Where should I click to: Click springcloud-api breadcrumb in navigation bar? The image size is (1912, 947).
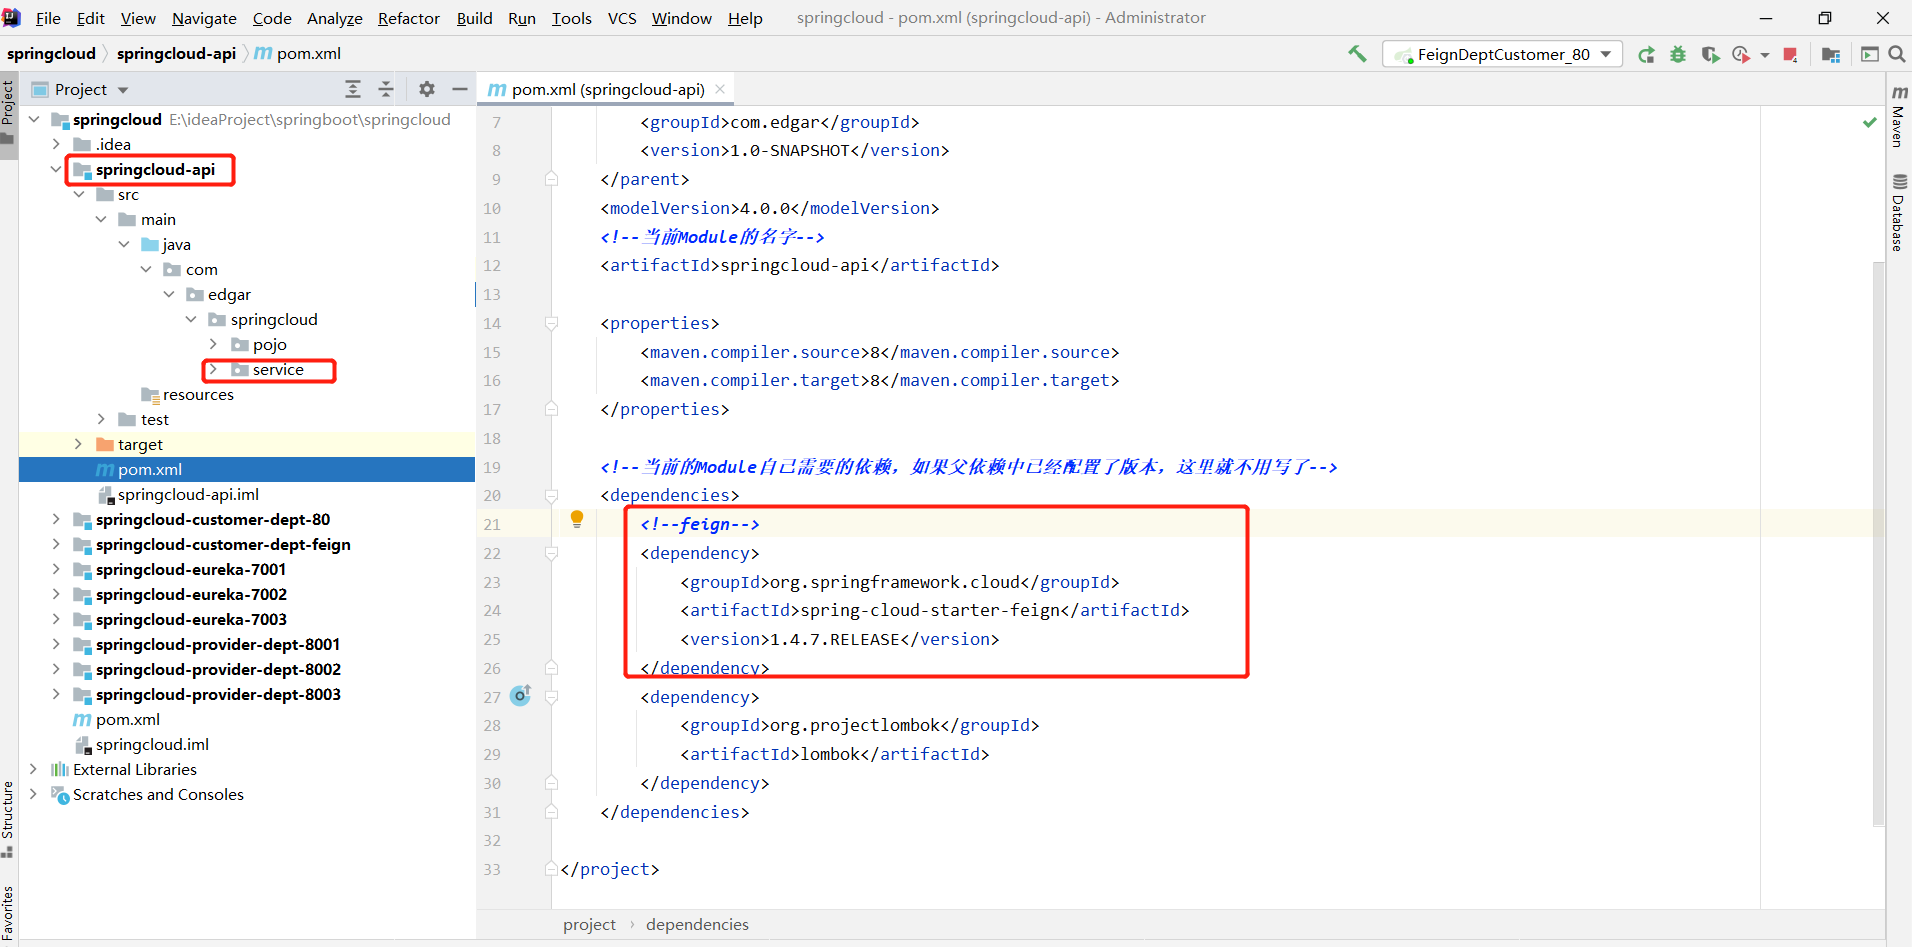coord(176,54)
